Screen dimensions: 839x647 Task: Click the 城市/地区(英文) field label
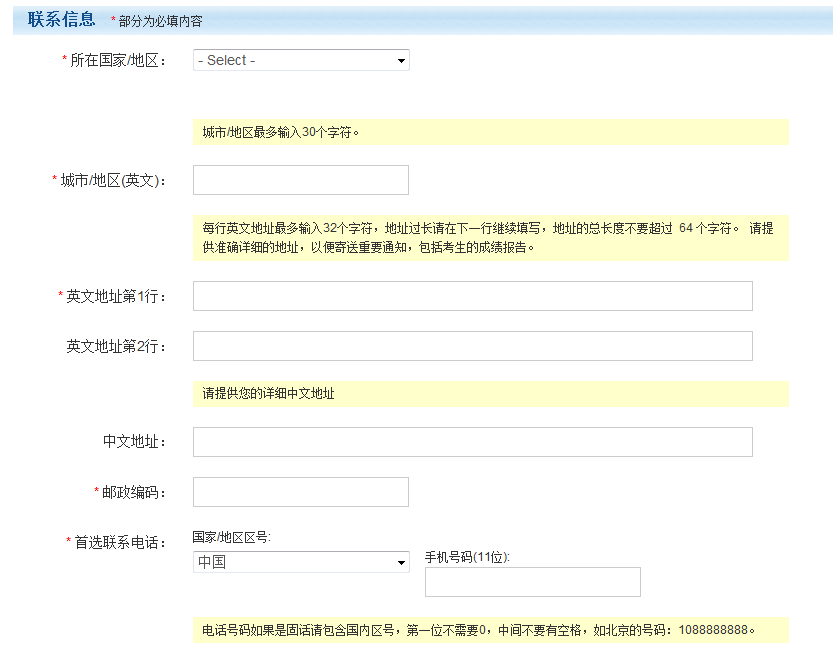click(111, 181)
